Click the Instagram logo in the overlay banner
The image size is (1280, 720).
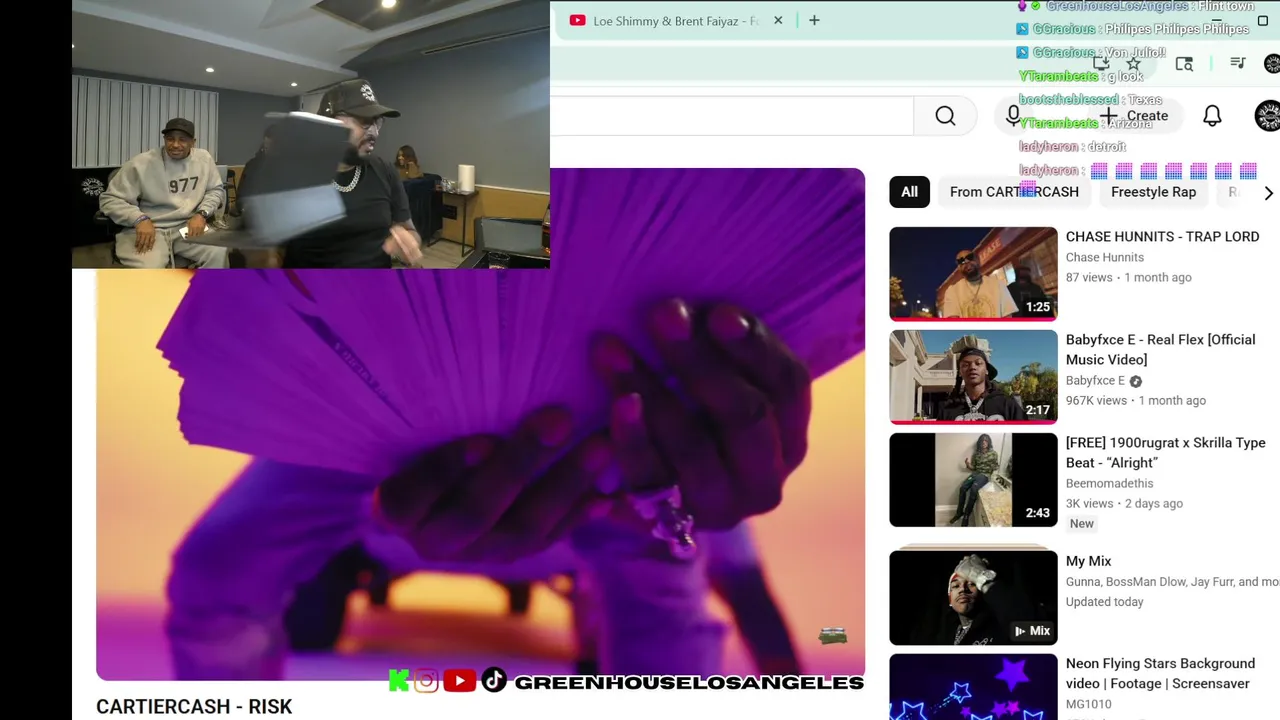click(x=426, y=681)
